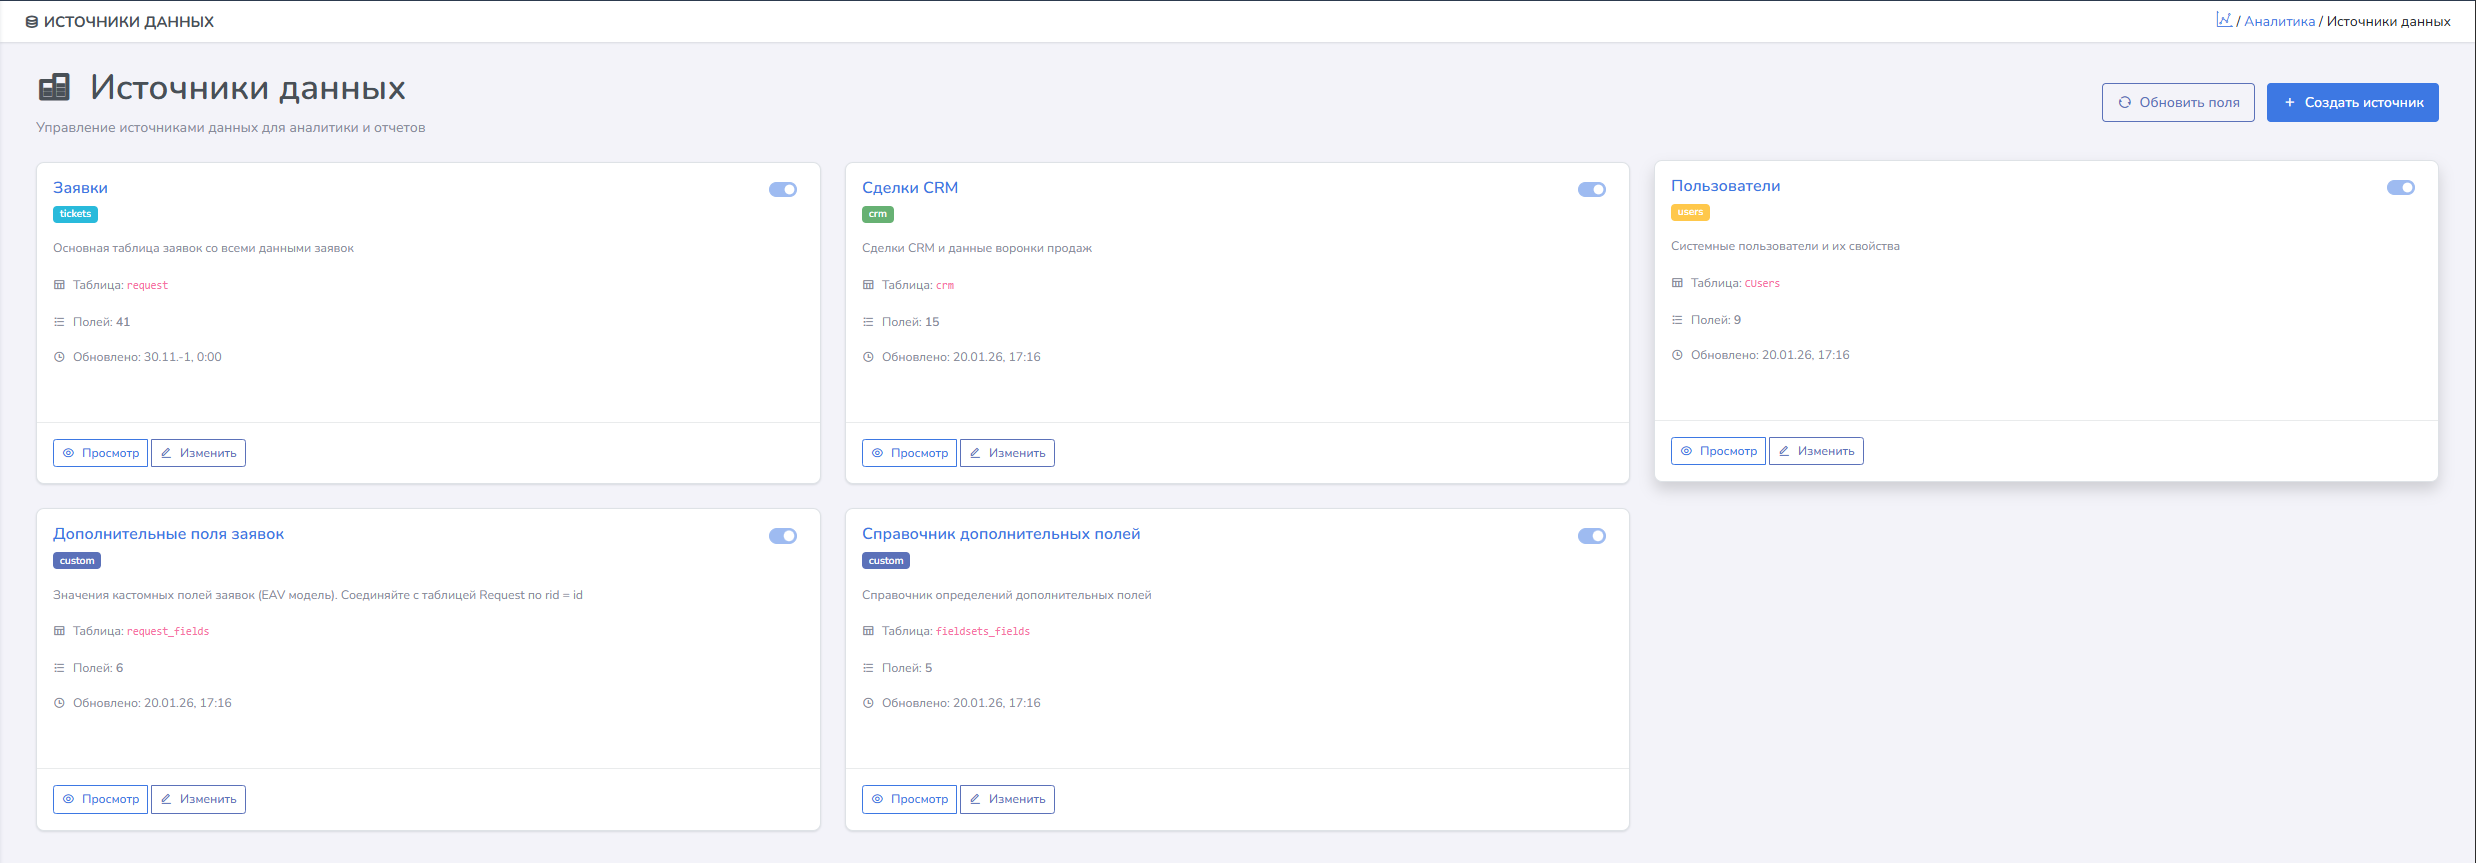Click the fields list icon in Пользователи card
This screenshot has width=2476, height=863.
[1677, 320]
